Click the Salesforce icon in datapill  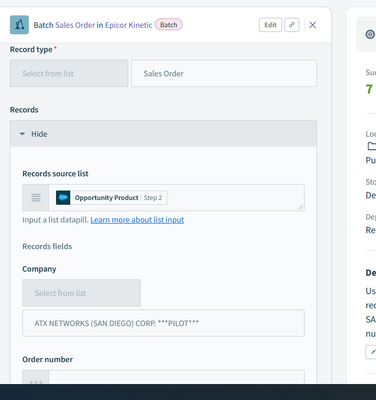tap(63, 198)
